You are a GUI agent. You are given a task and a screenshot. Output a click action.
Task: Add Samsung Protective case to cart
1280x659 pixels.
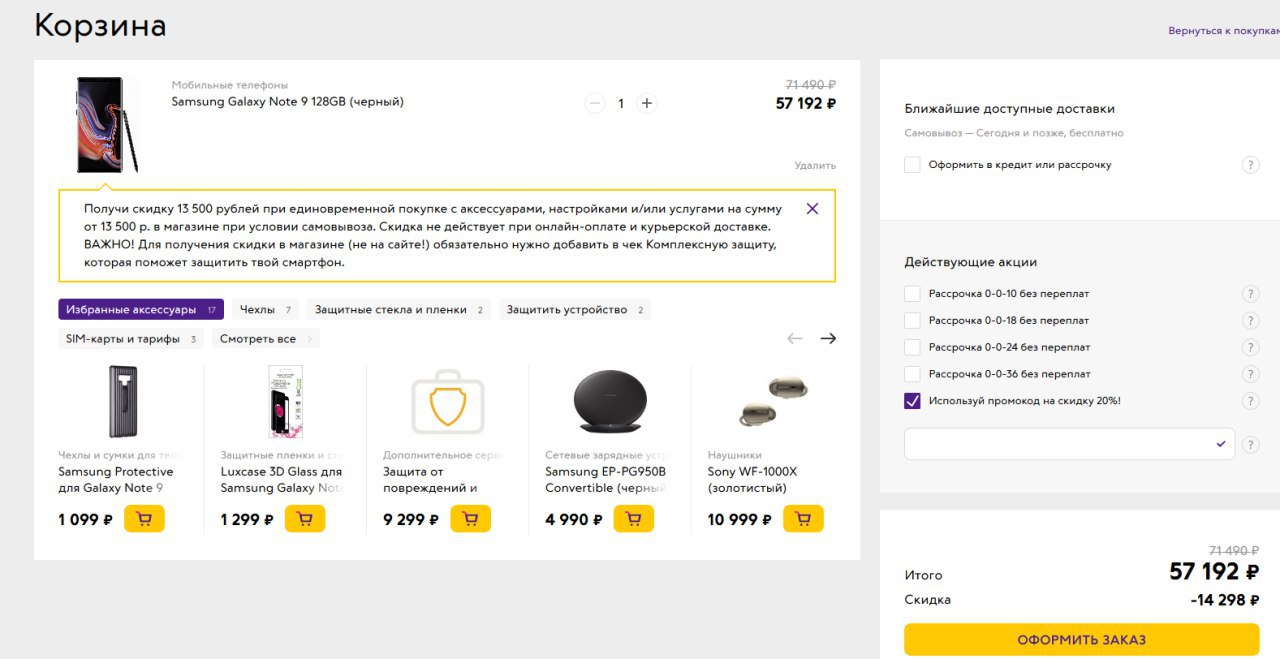(144, 519)
